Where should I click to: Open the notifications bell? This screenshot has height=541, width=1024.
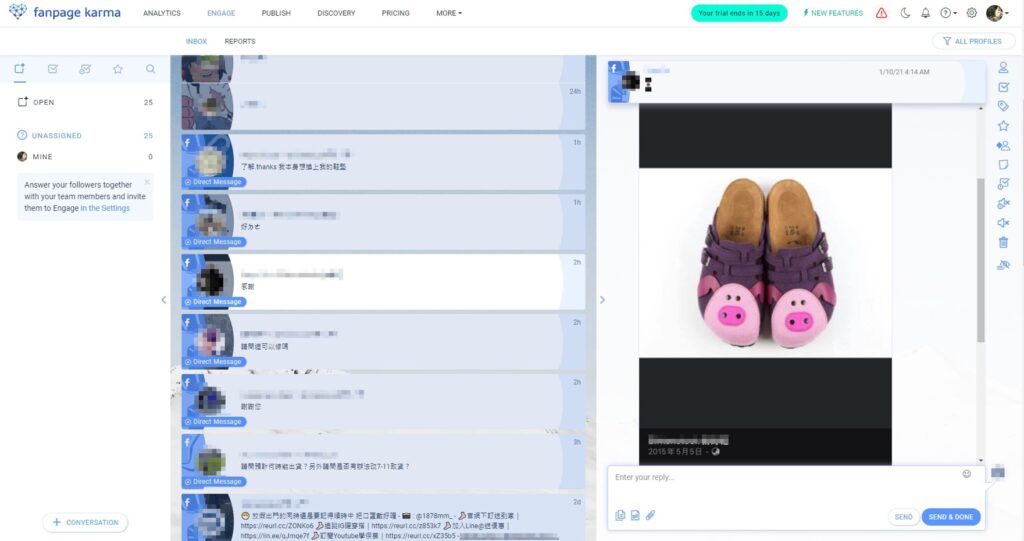point(925,13)
